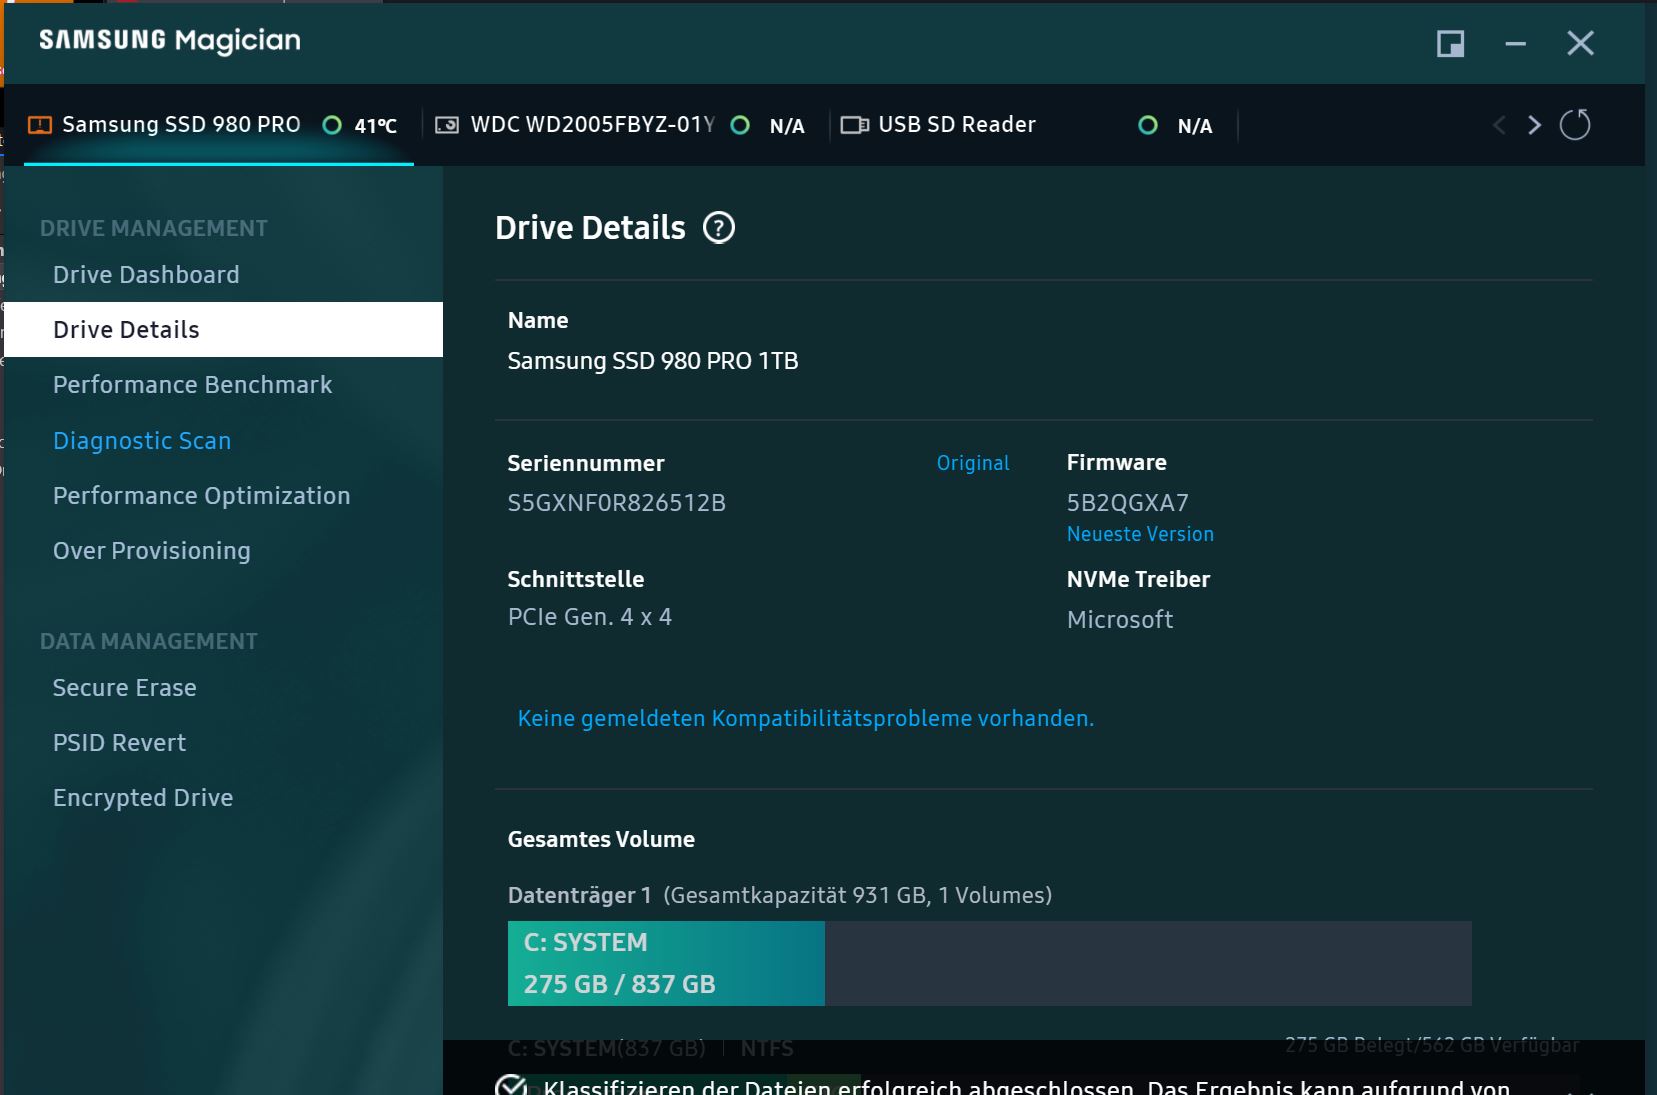Click the WDC drive green status circle

click(740, 125)
